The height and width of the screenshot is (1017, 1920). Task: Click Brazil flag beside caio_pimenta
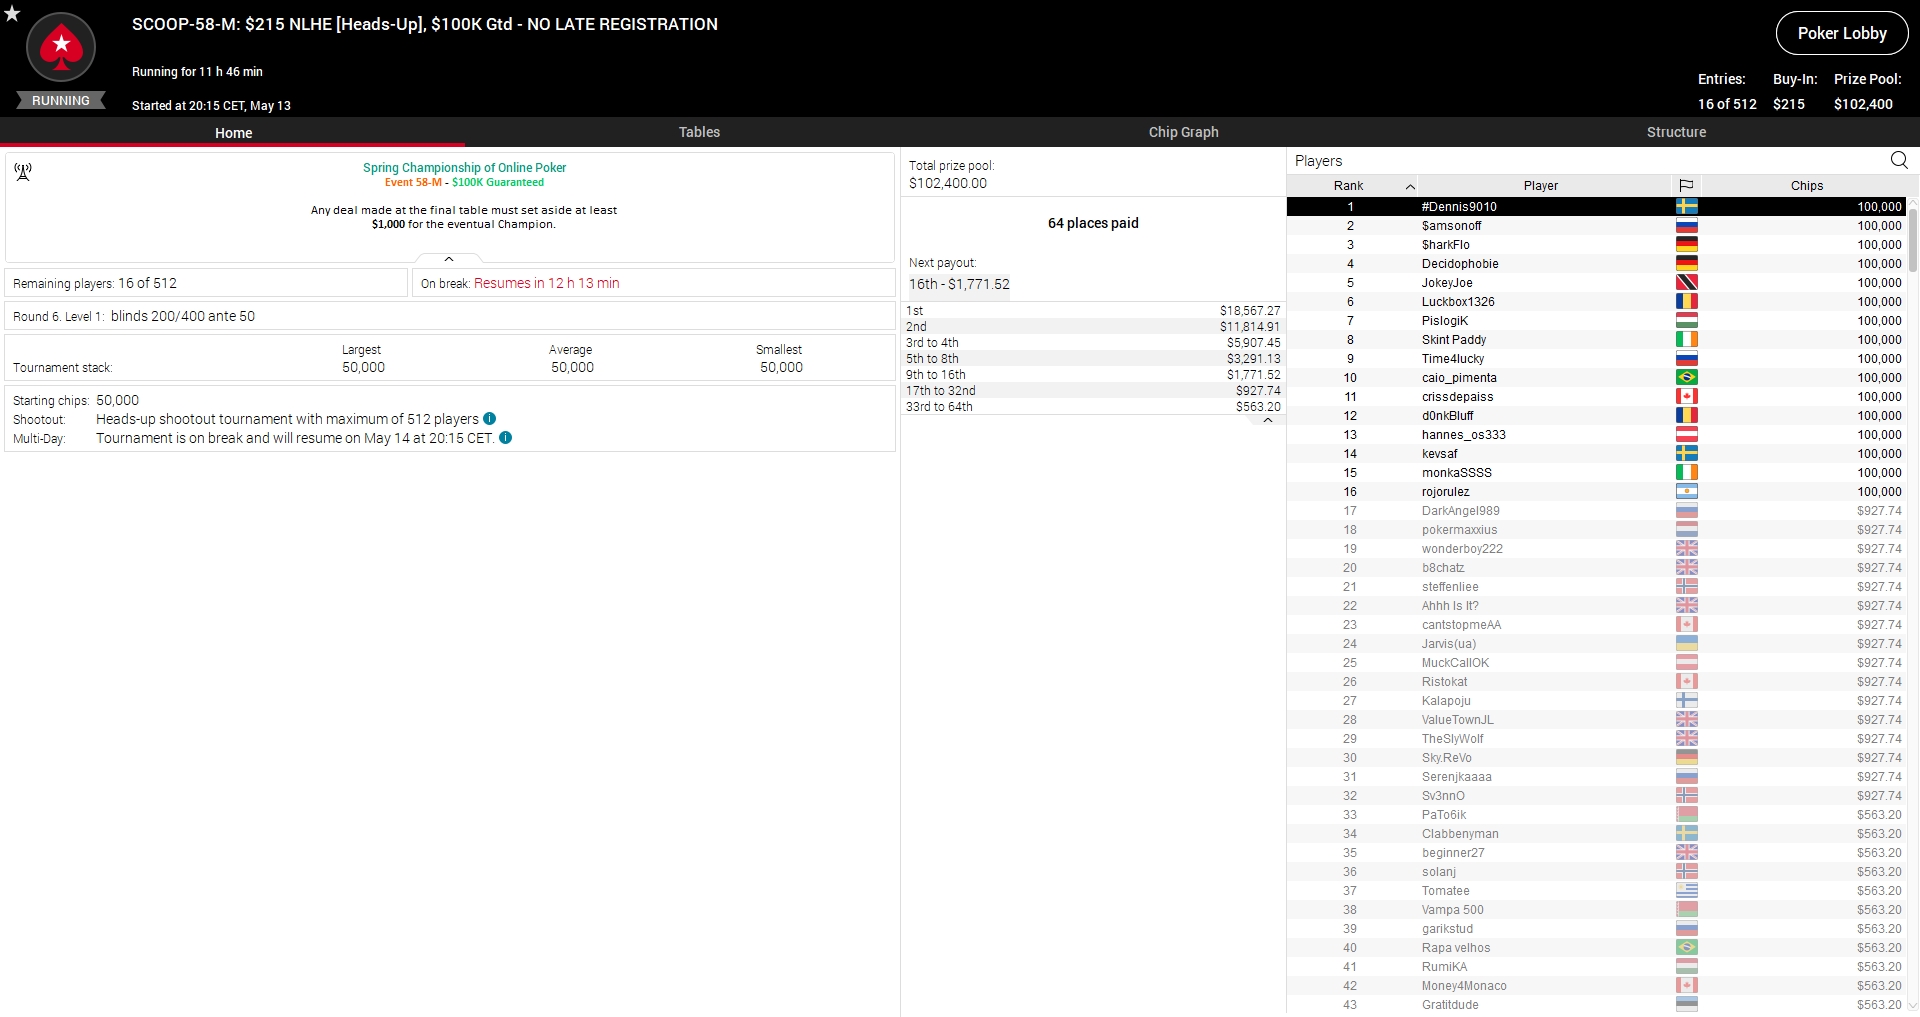[x=1687, y=378]
